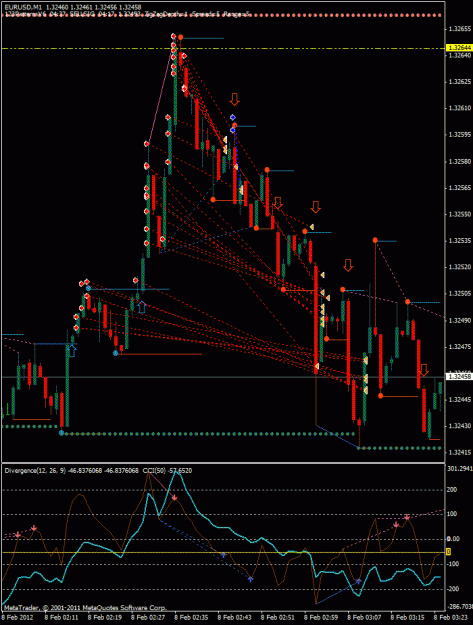Select the blue dot at the 02:21 low near 1.32472
Viewport: 473px width, 625px height.
116,353
